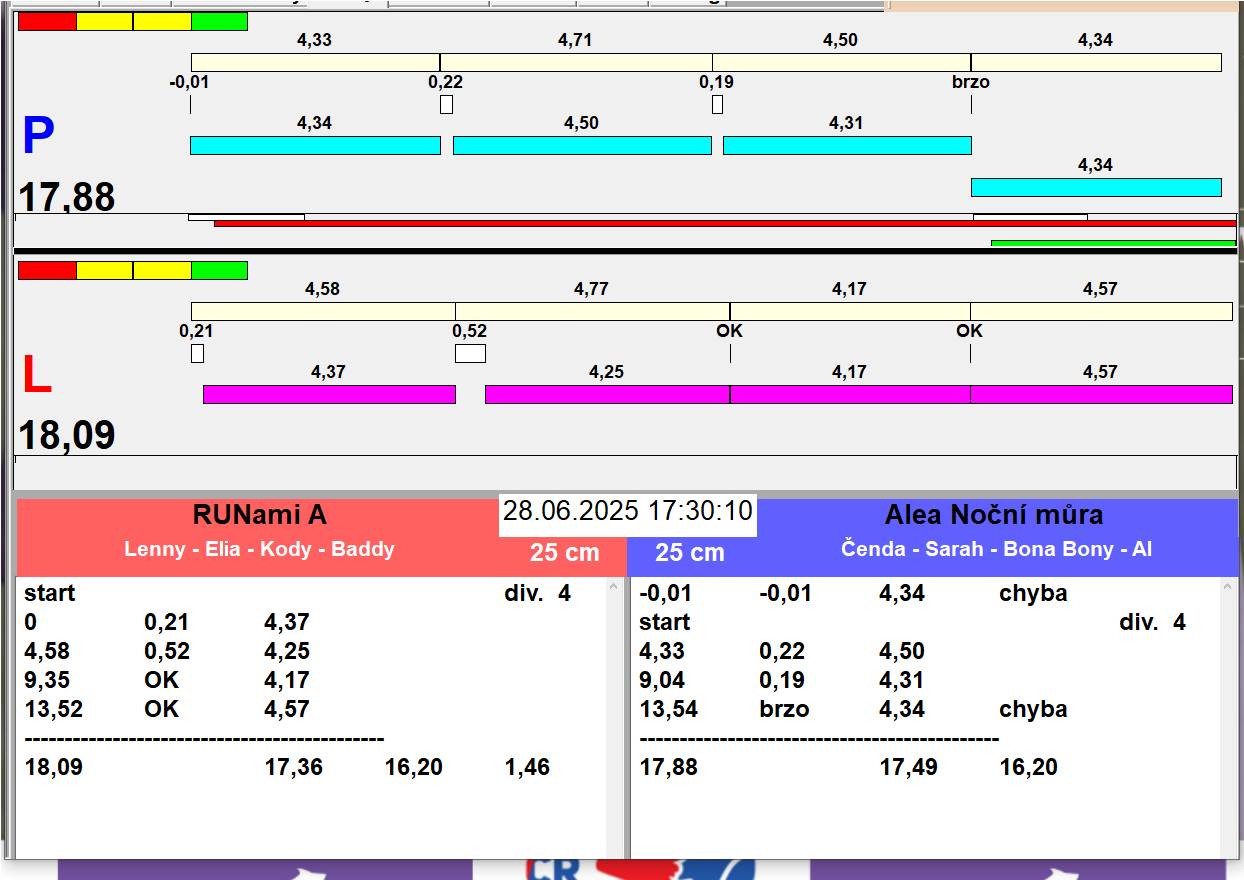Click the red start light in lane P
Image resolution: width=1244 pixels, height=880 pixels.
[47, 21]
